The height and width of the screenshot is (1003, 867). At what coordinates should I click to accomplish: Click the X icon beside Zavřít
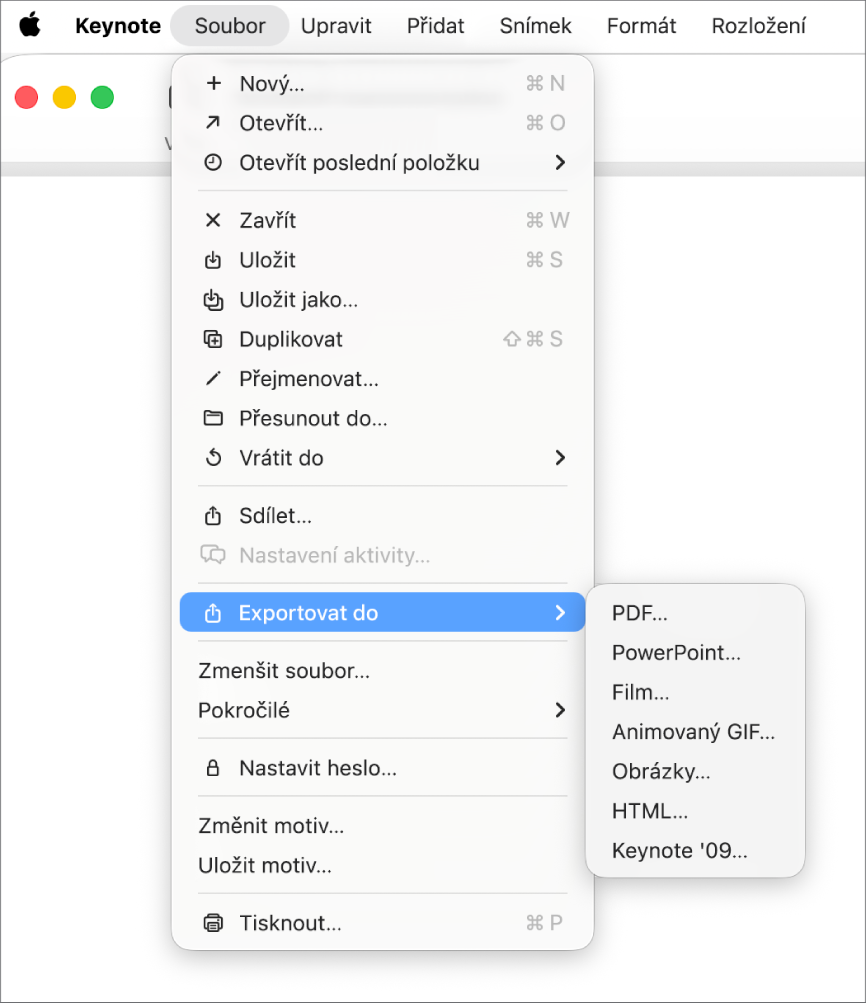(213, 220)
